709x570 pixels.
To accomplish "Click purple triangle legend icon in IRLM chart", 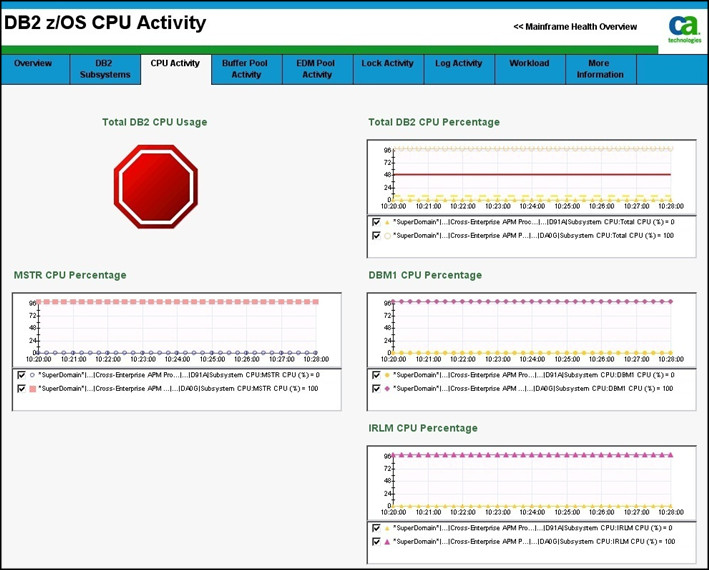I will click(387, 541).
